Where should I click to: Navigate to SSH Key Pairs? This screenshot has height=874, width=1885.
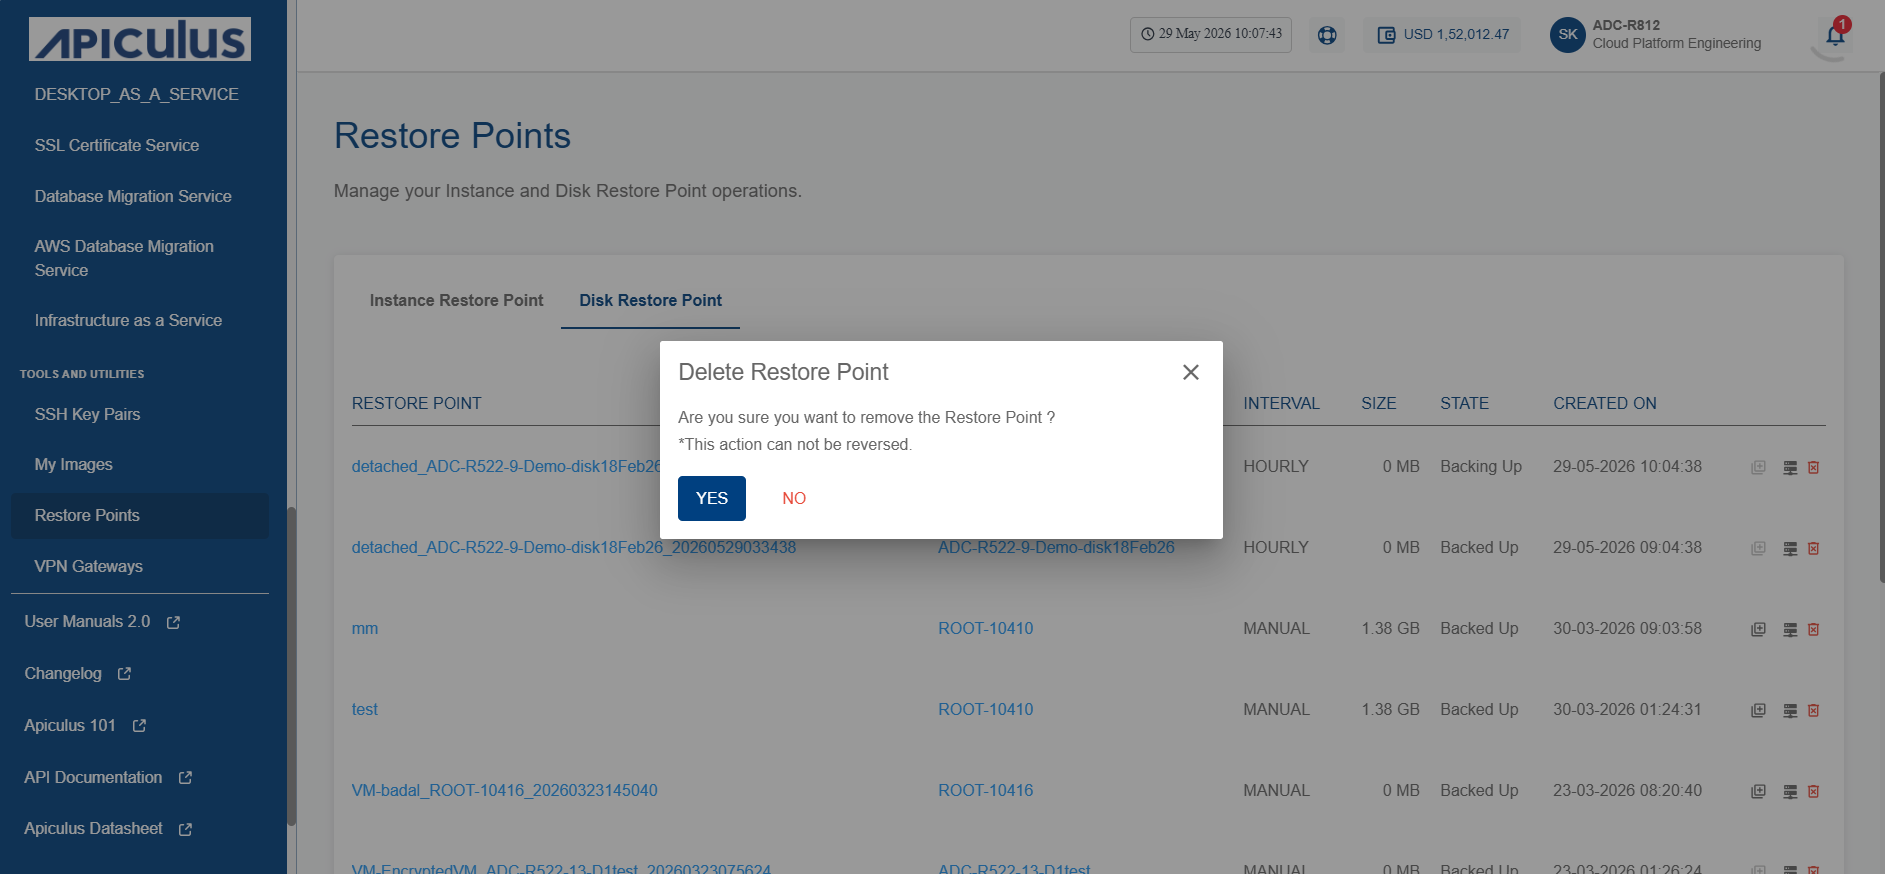tap(87, 414)
